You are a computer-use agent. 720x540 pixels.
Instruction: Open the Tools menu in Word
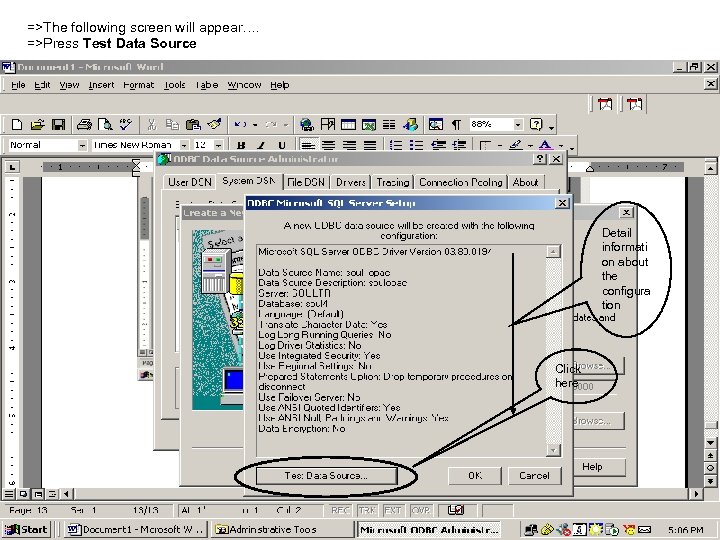pyautogui.click(x=174, y=85)
